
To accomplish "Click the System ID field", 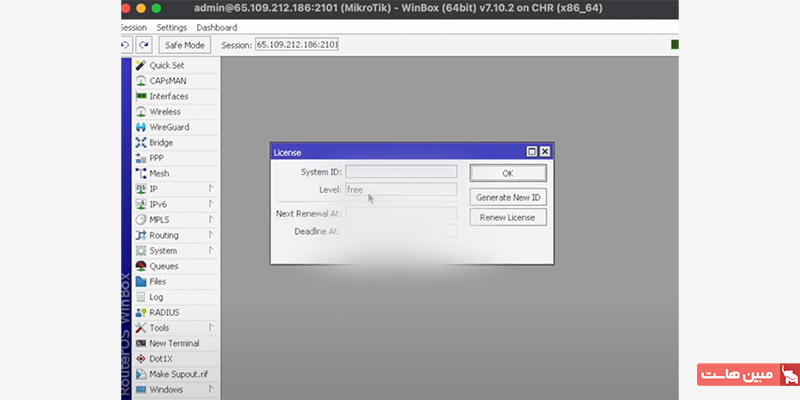I will 401,171.
